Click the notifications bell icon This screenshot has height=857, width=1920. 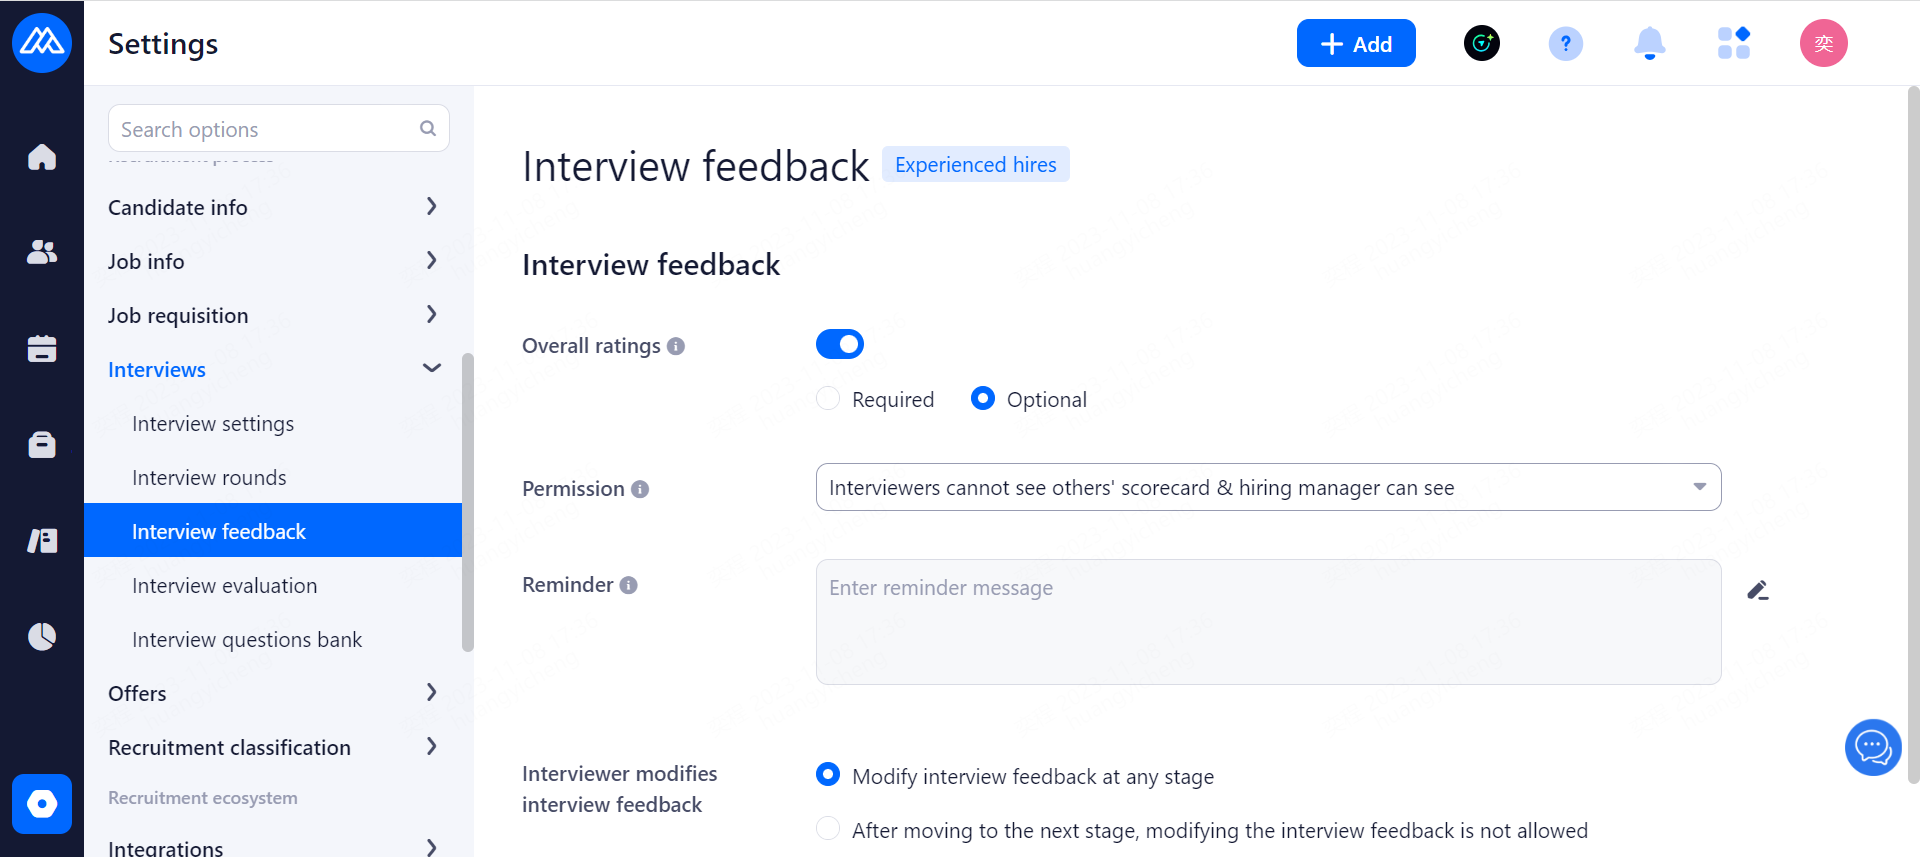(x=1649, y=44)
